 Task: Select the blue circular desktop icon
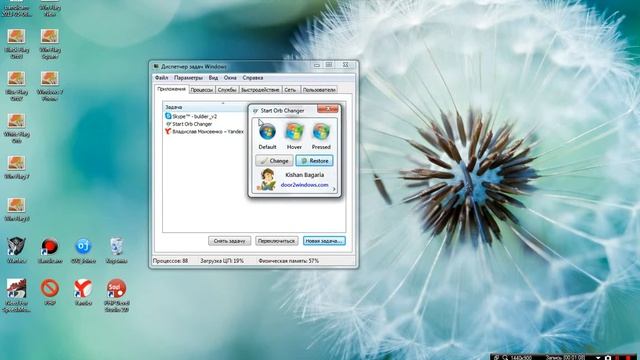click(83, 250)
